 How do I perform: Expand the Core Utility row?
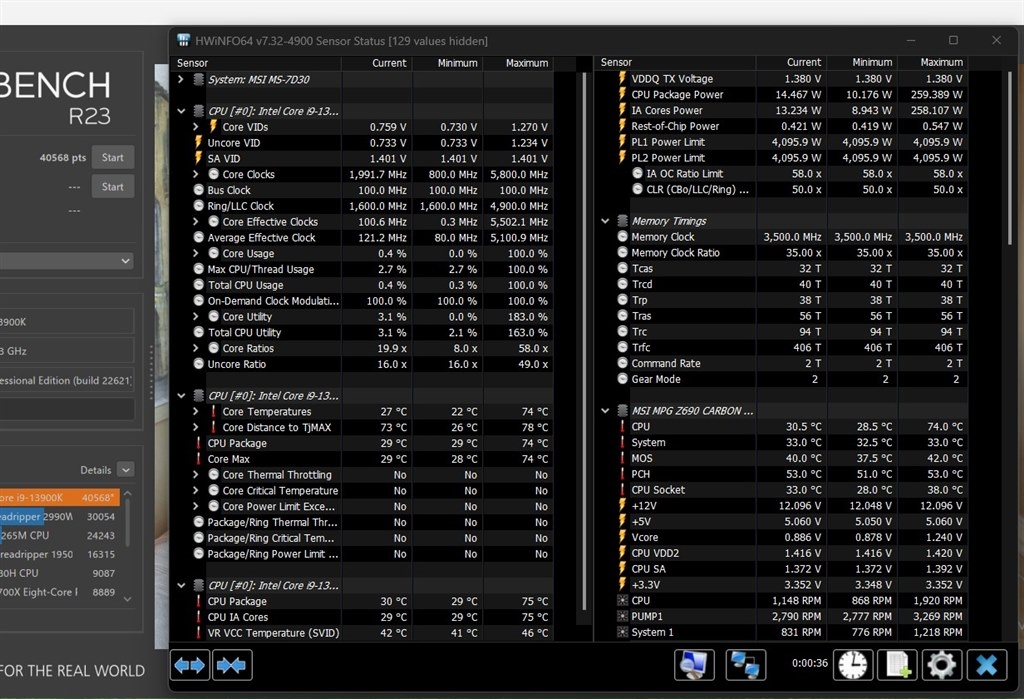[x=195, y=316]
